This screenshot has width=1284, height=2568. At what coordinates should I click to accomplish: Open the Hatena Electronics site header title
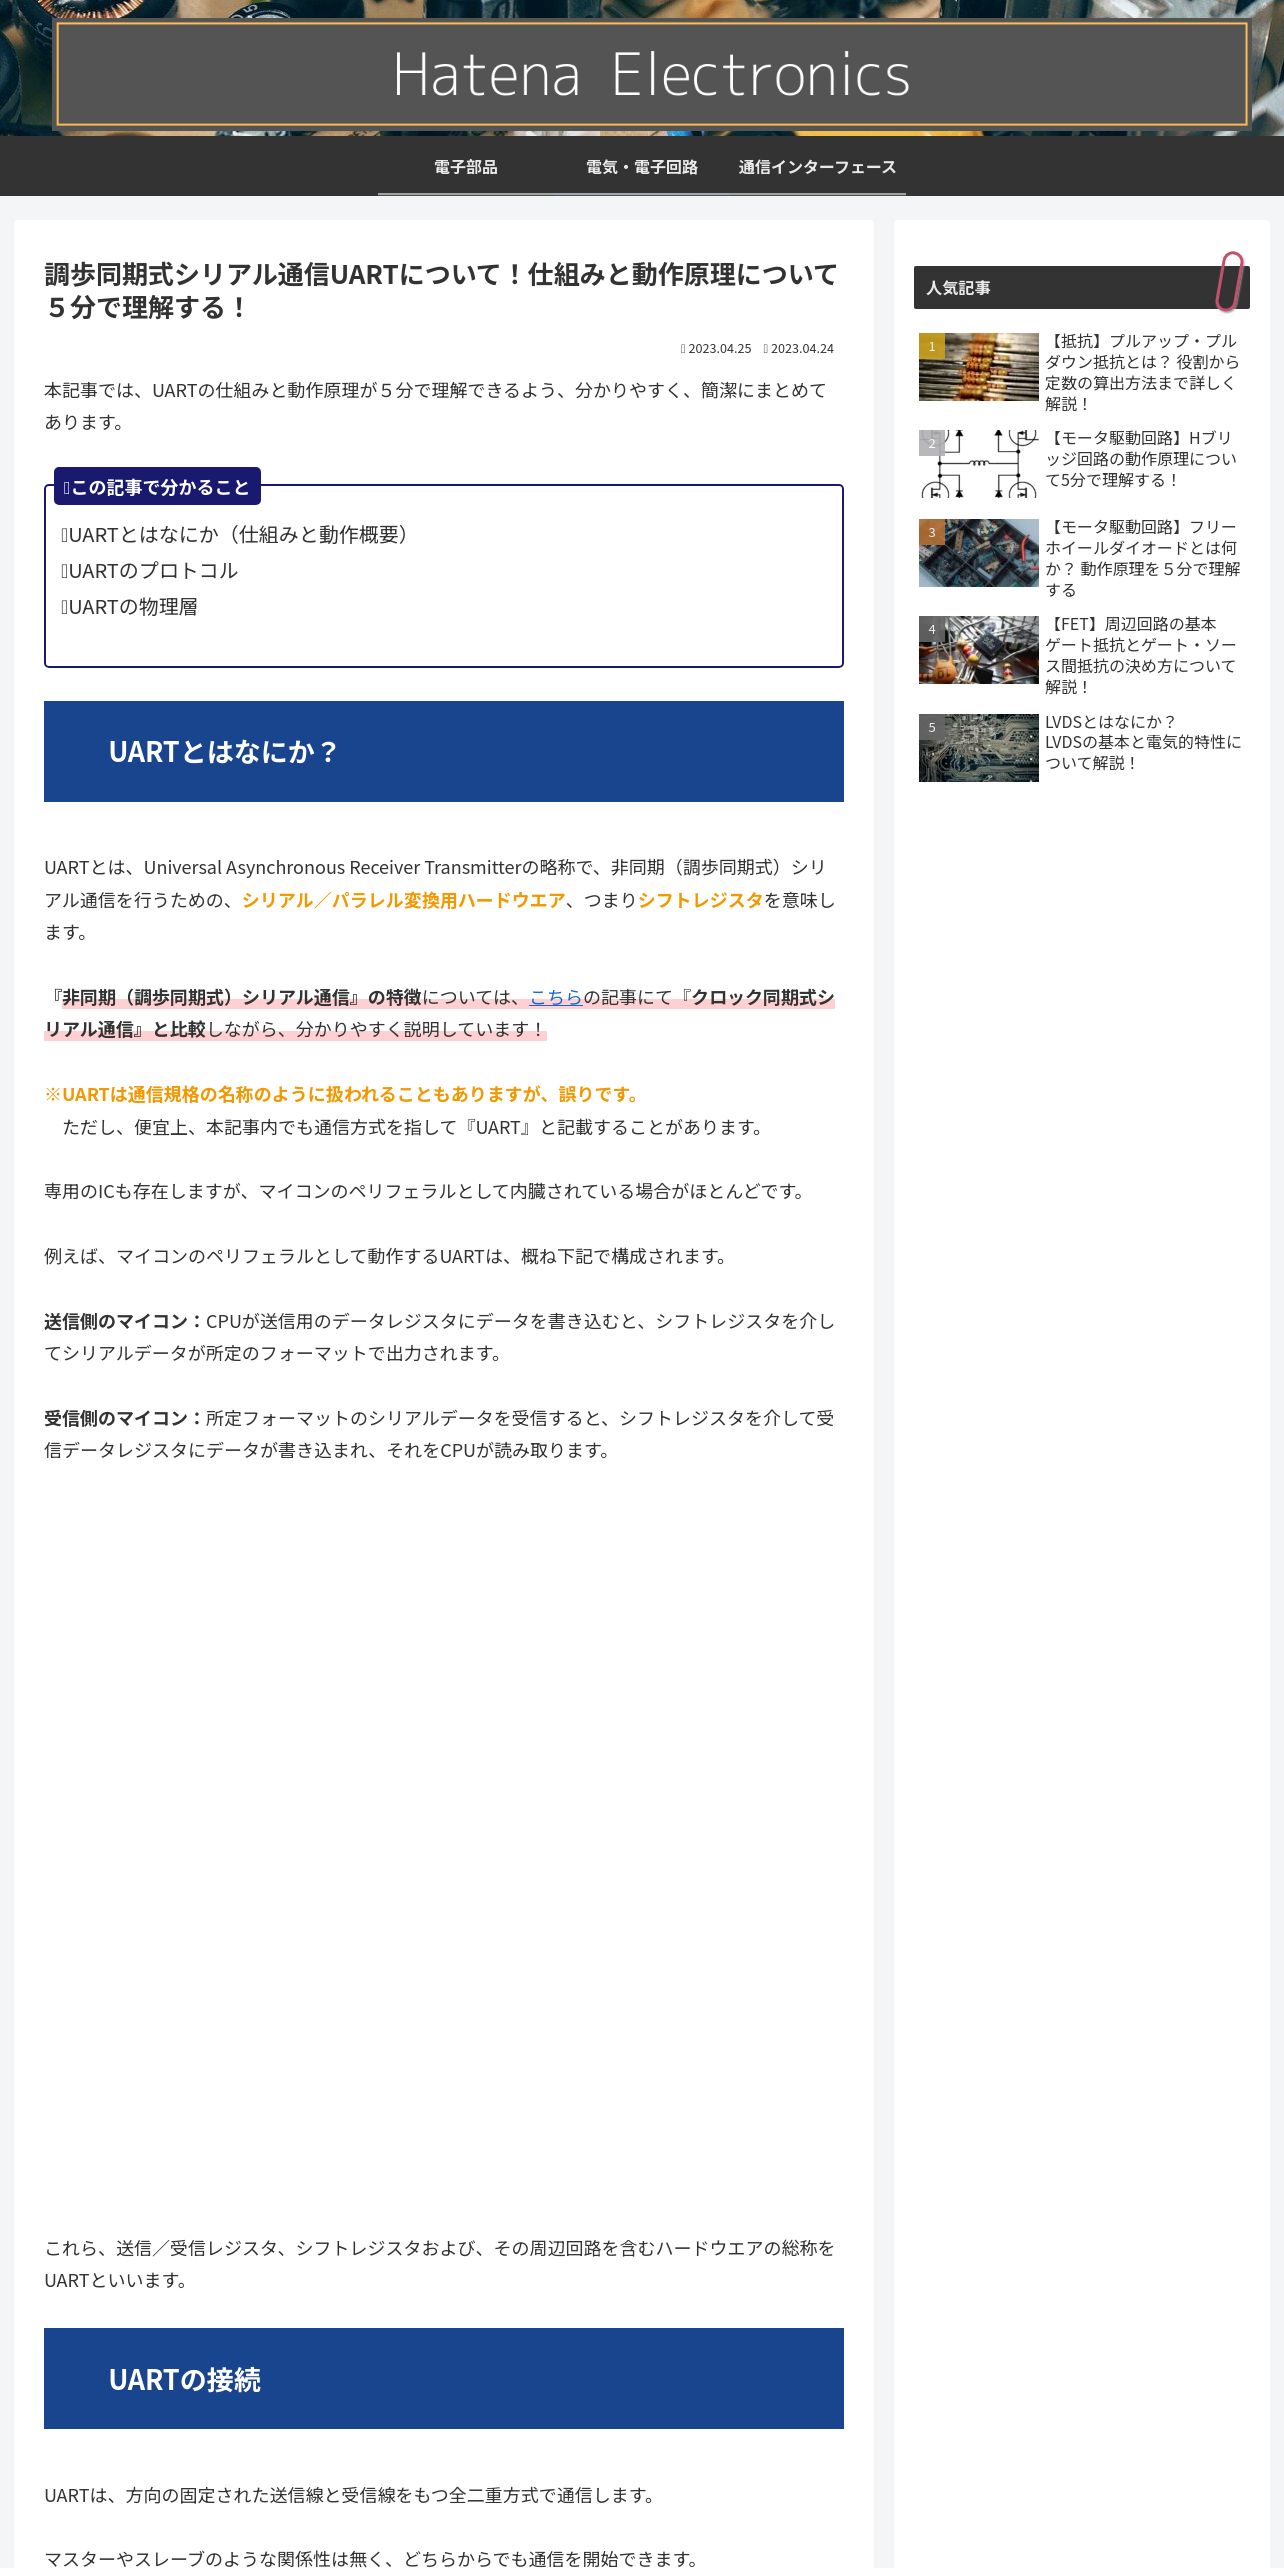[x=651, y=75]
